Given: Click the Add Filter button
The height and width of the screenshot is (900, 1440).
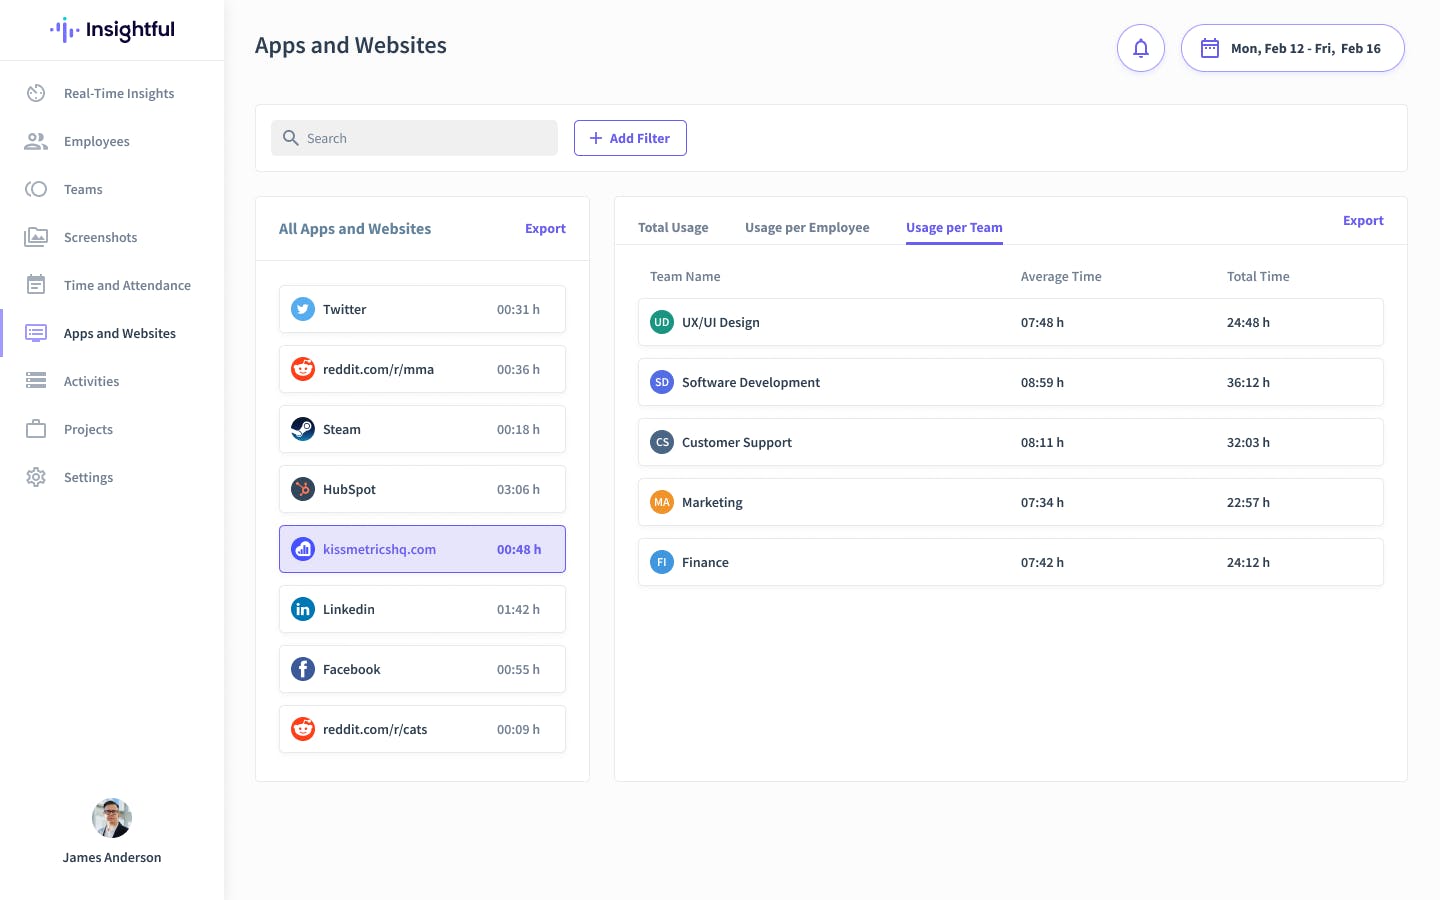Looking at the screenshot, I should point(630,138).
